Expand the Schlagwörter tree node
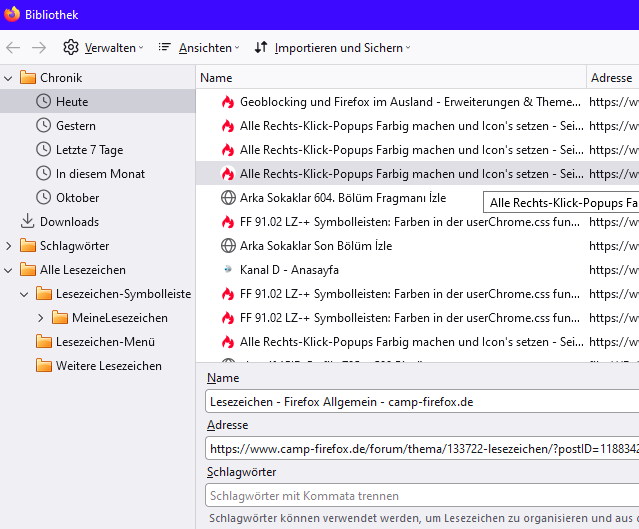639x529 pixels. pyautogui.click(x=9, y=245)
